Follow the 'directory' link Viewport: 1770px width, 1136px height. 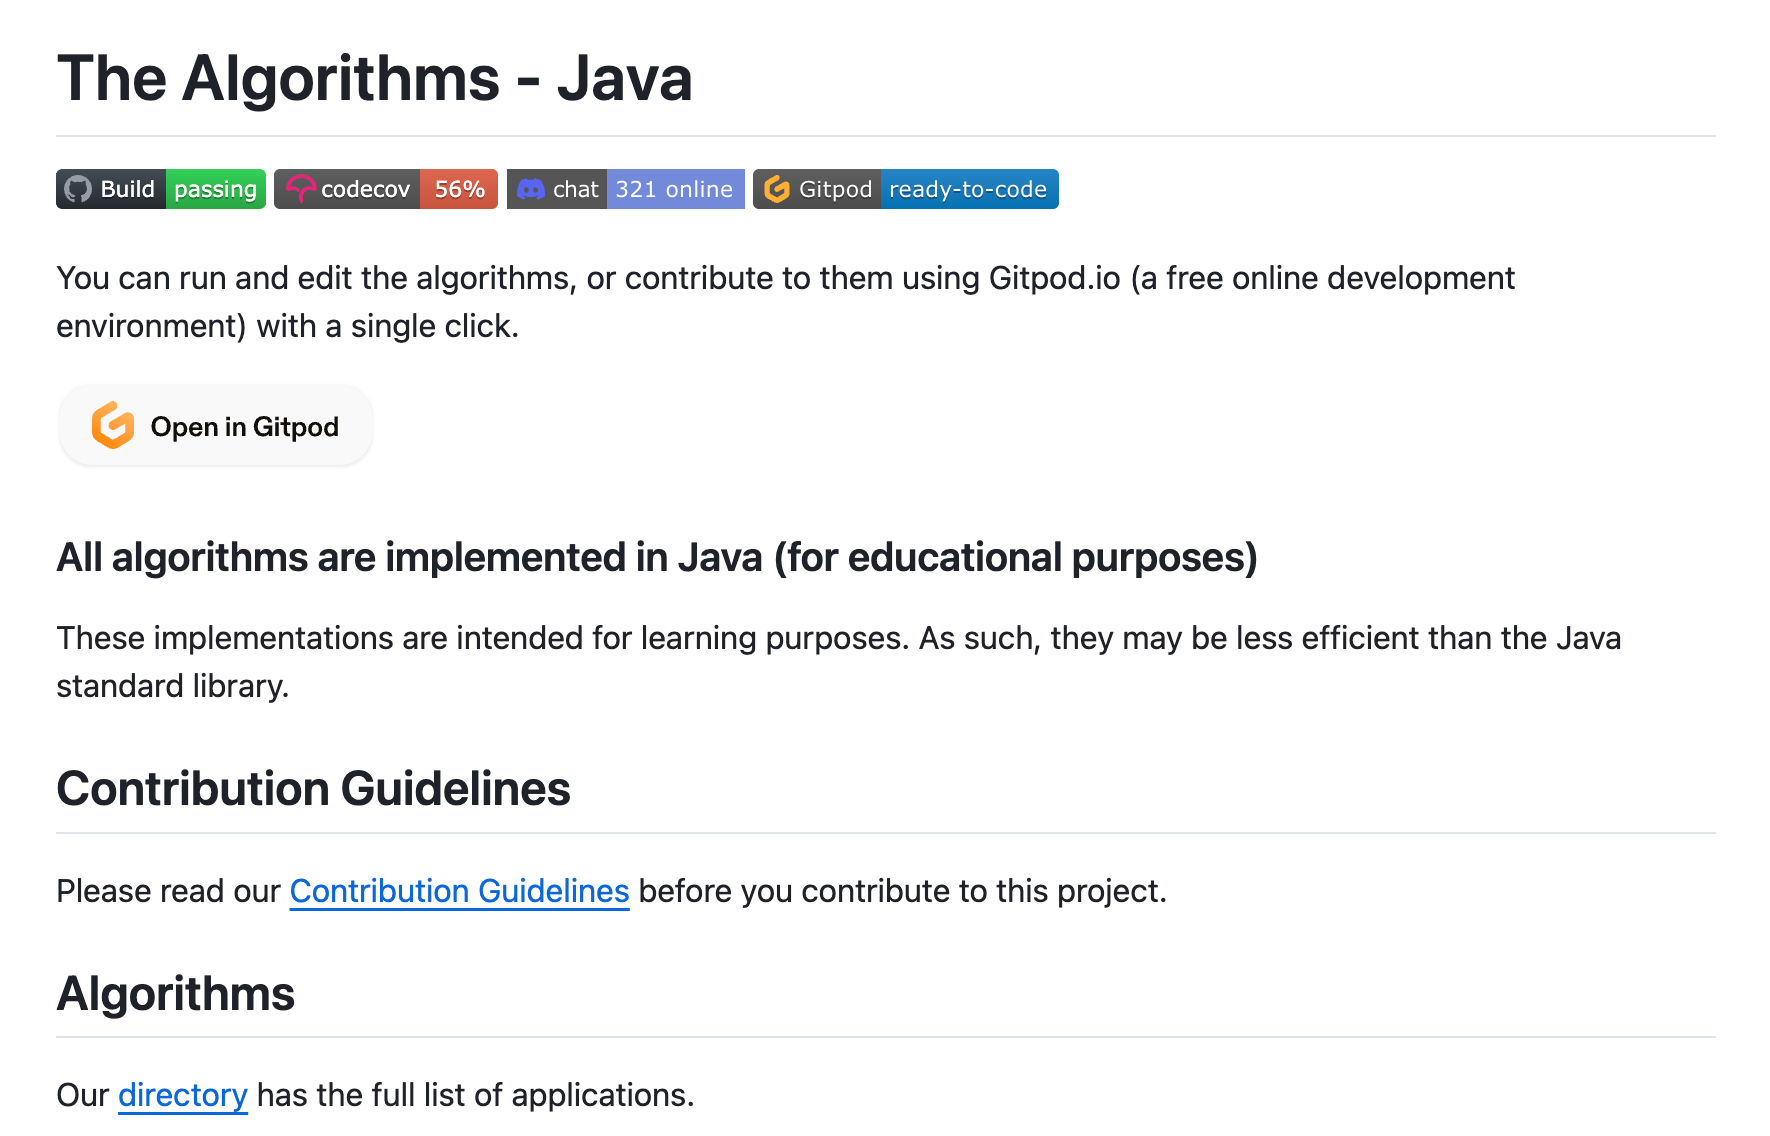[182, 1095]
